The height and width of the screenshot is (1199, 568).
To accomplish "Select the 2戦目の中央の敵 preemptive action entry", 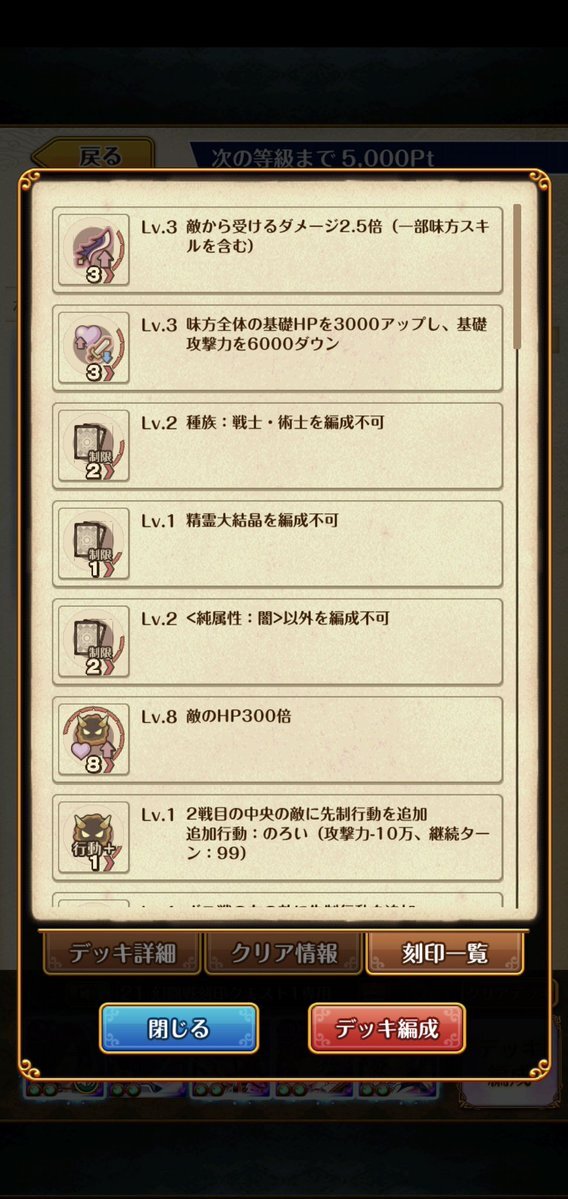I will tap(278, 837).
